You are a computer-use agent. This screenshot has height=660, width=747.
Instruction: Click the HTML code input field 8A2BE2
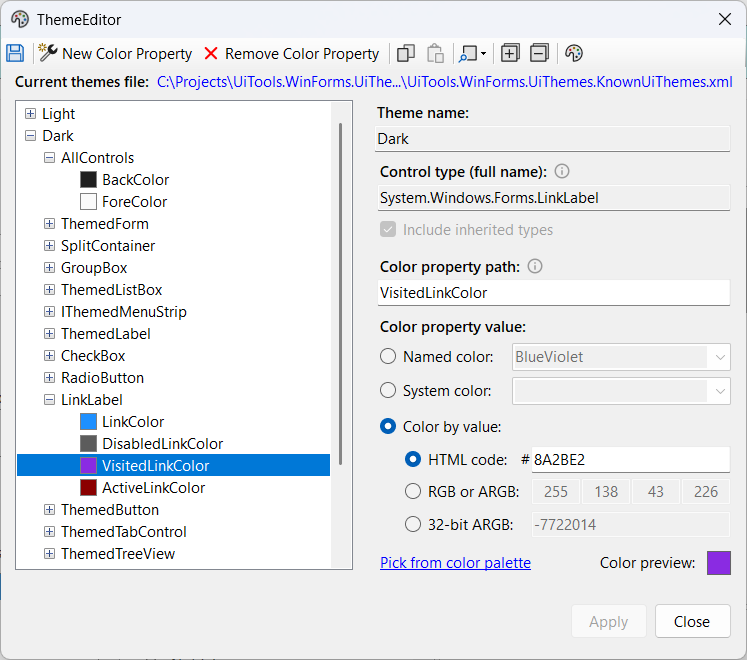pyautogui.click(x=630, y=459)
